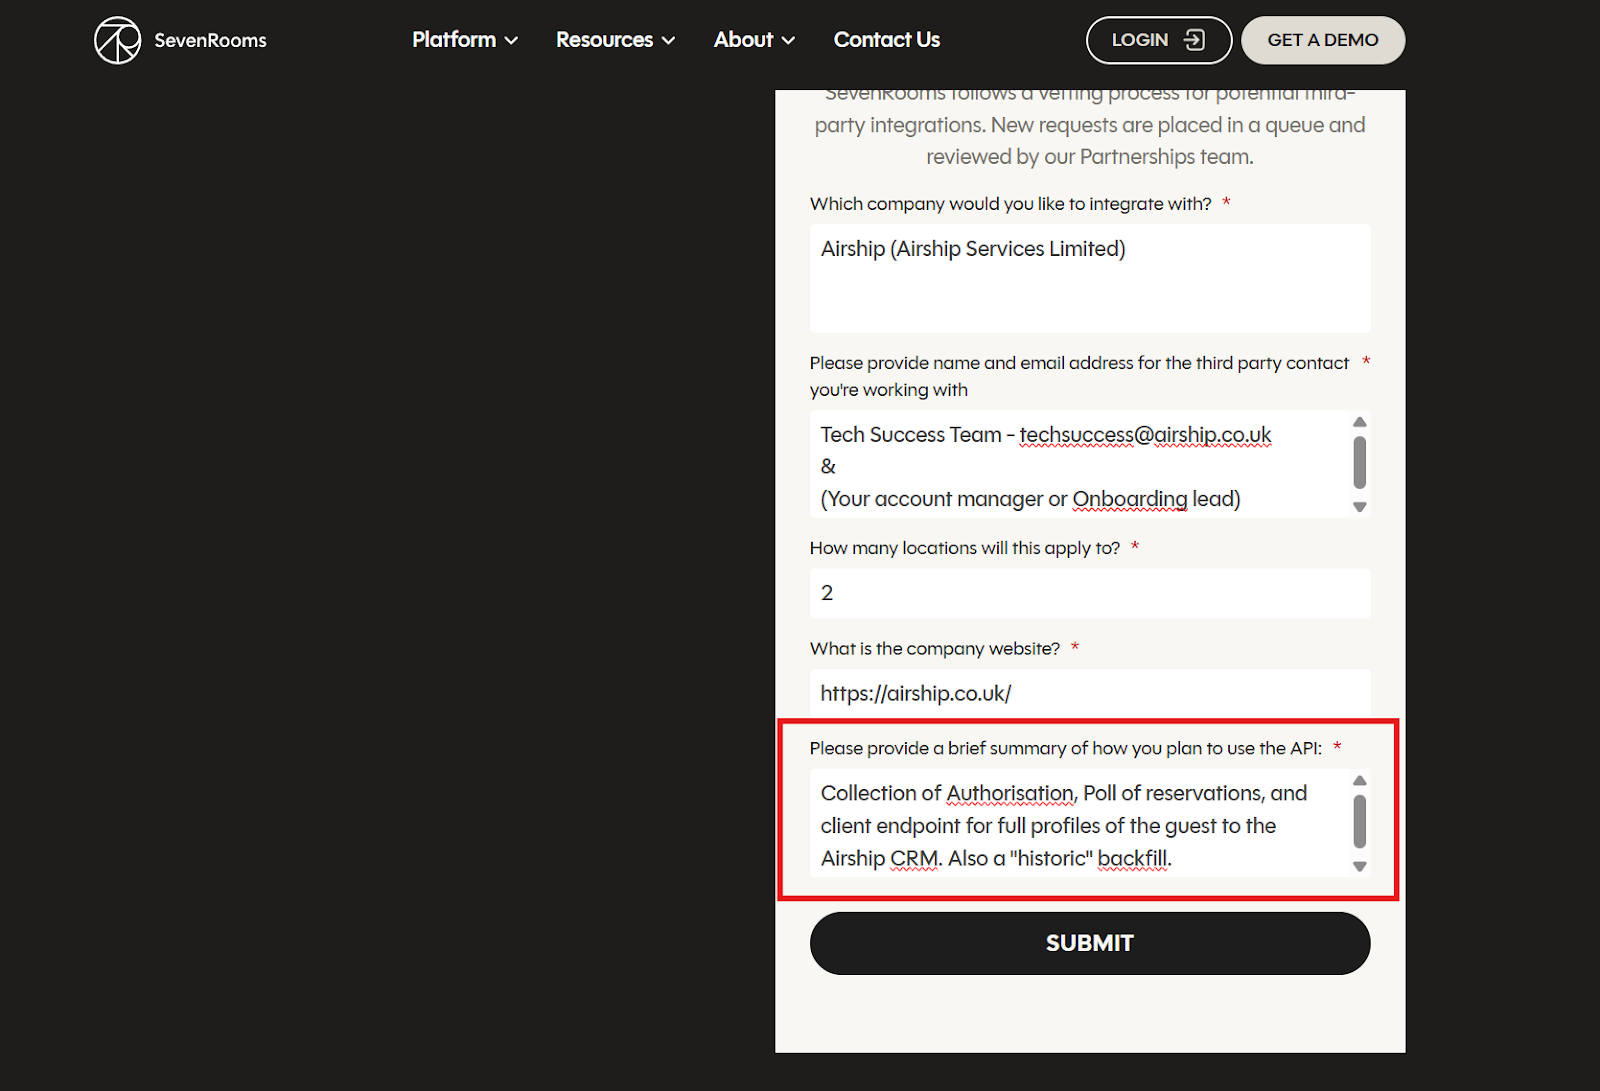Click the API usage summary text area
Image resolution: width=1600 pixels, height=1091 pixels.
[1079, 825]
